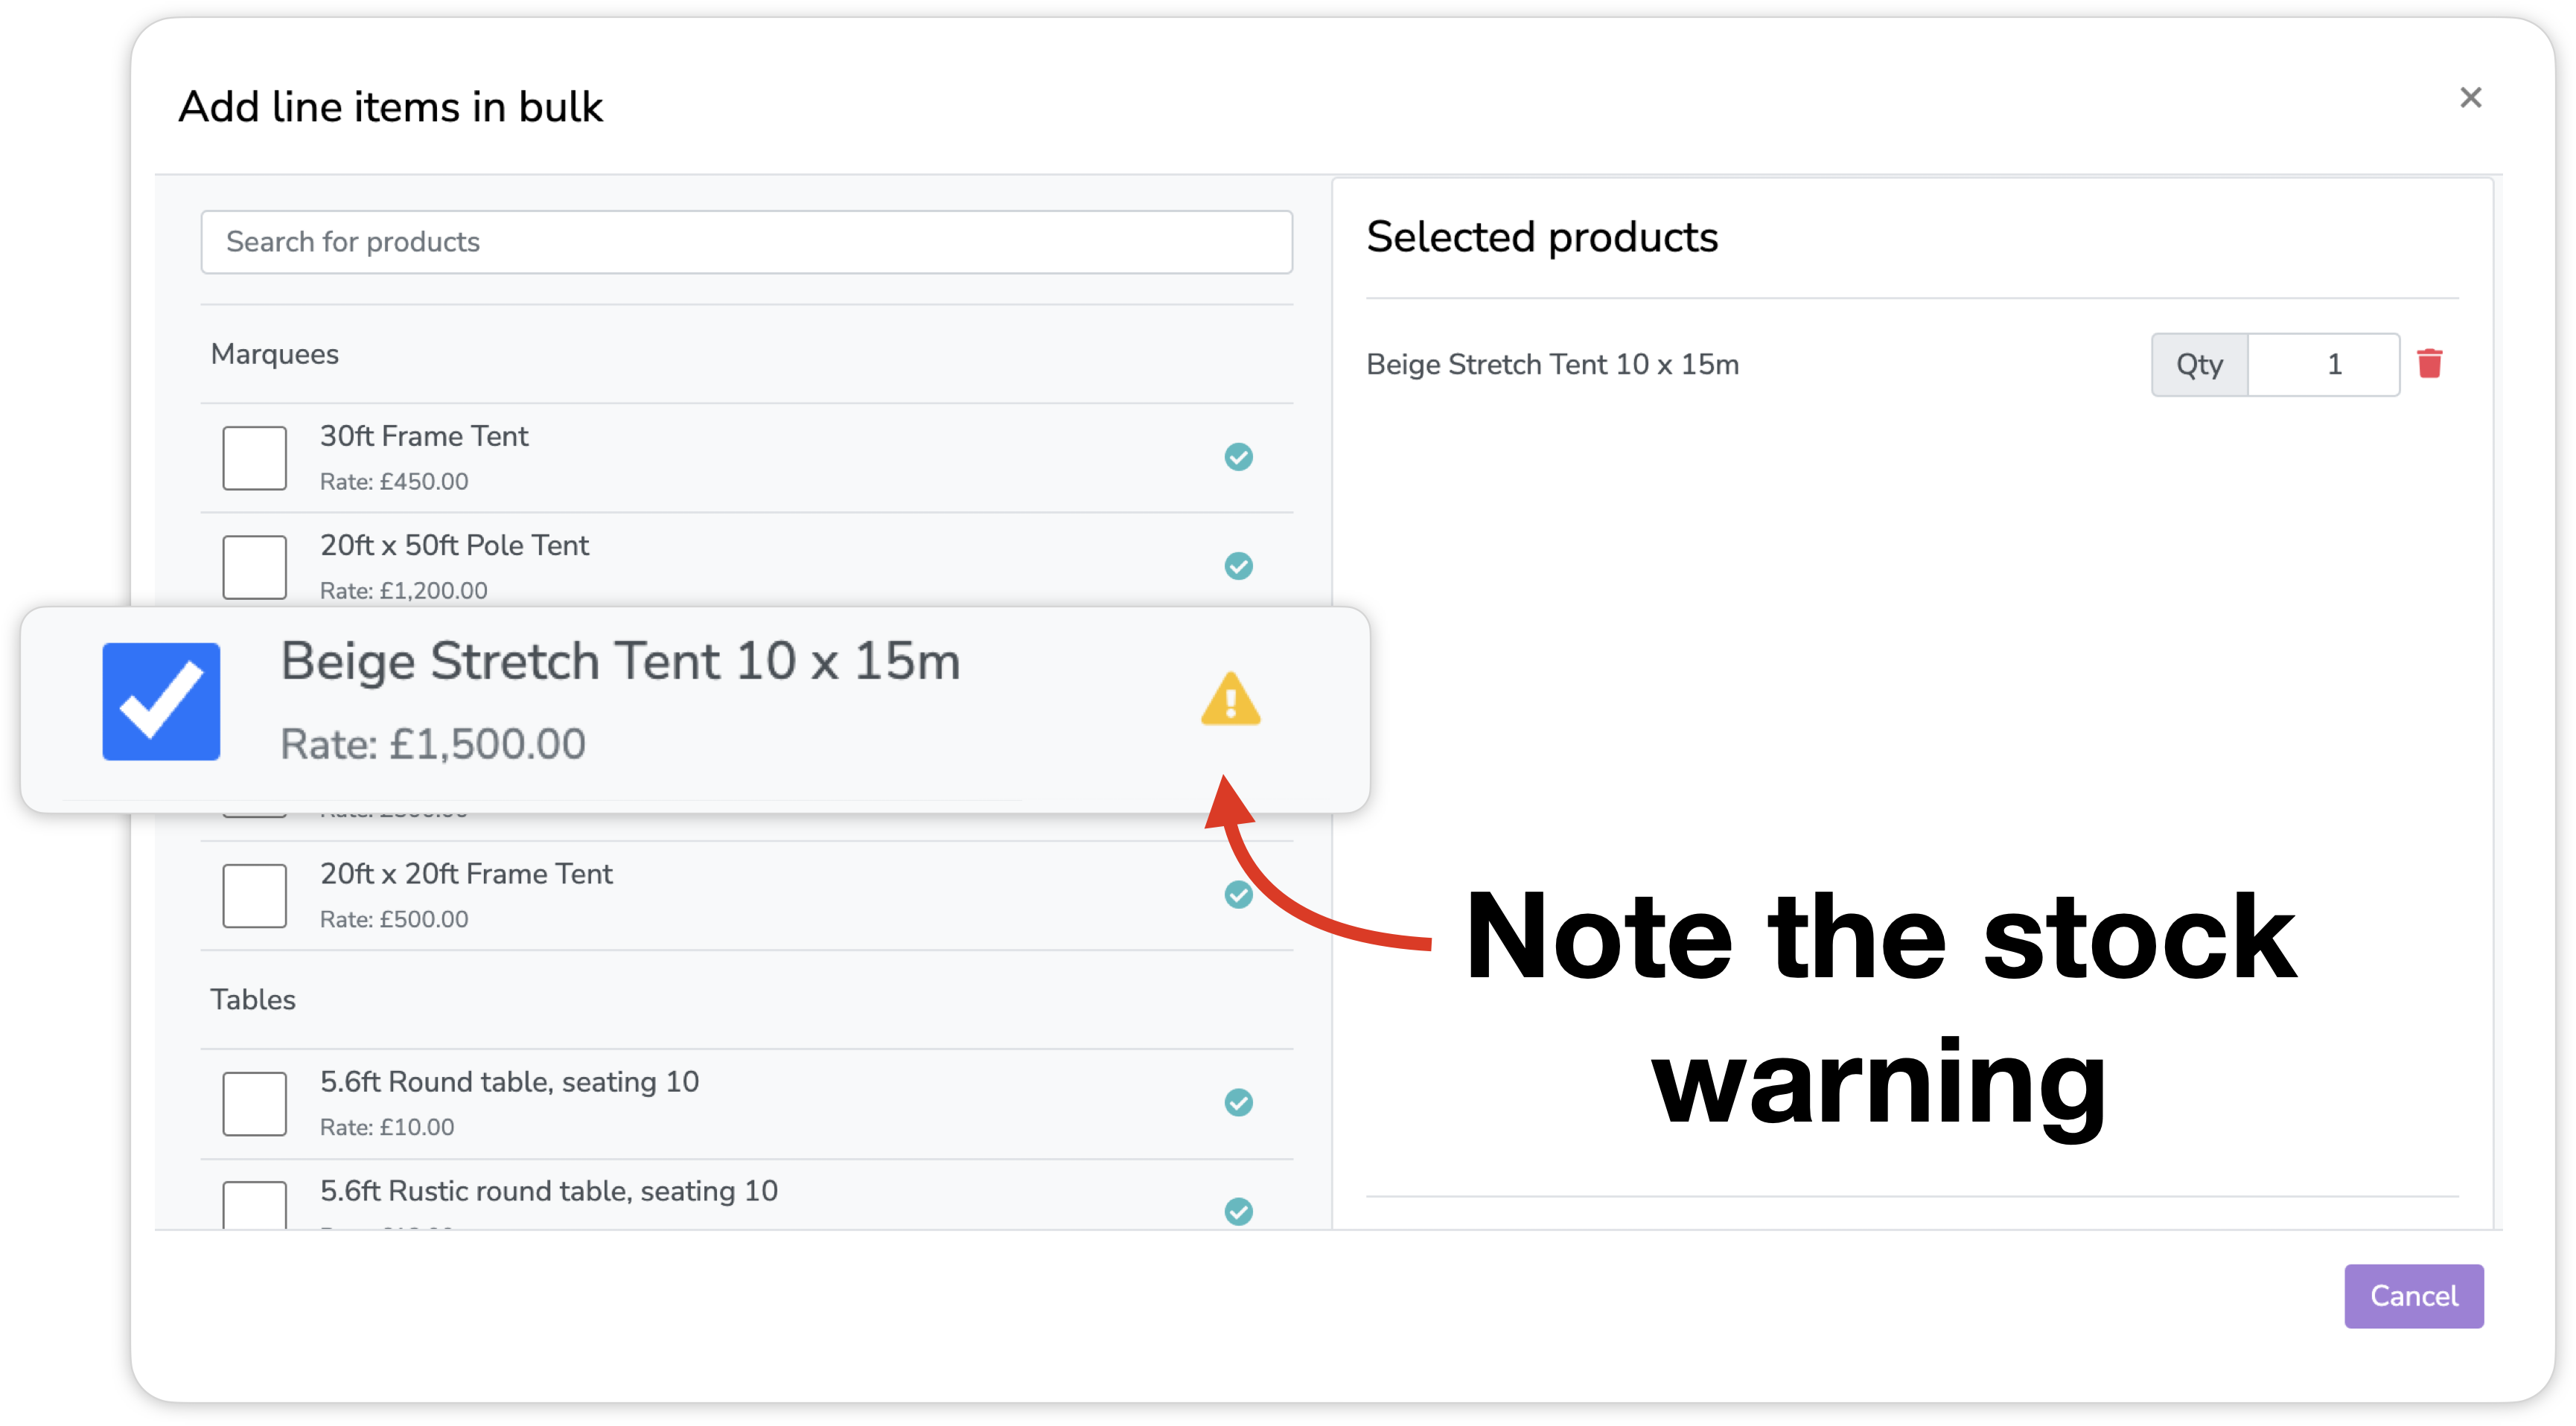2576x1426 pixels.
Task: Click the Cancel button
Action: tap(2414, 1296)
